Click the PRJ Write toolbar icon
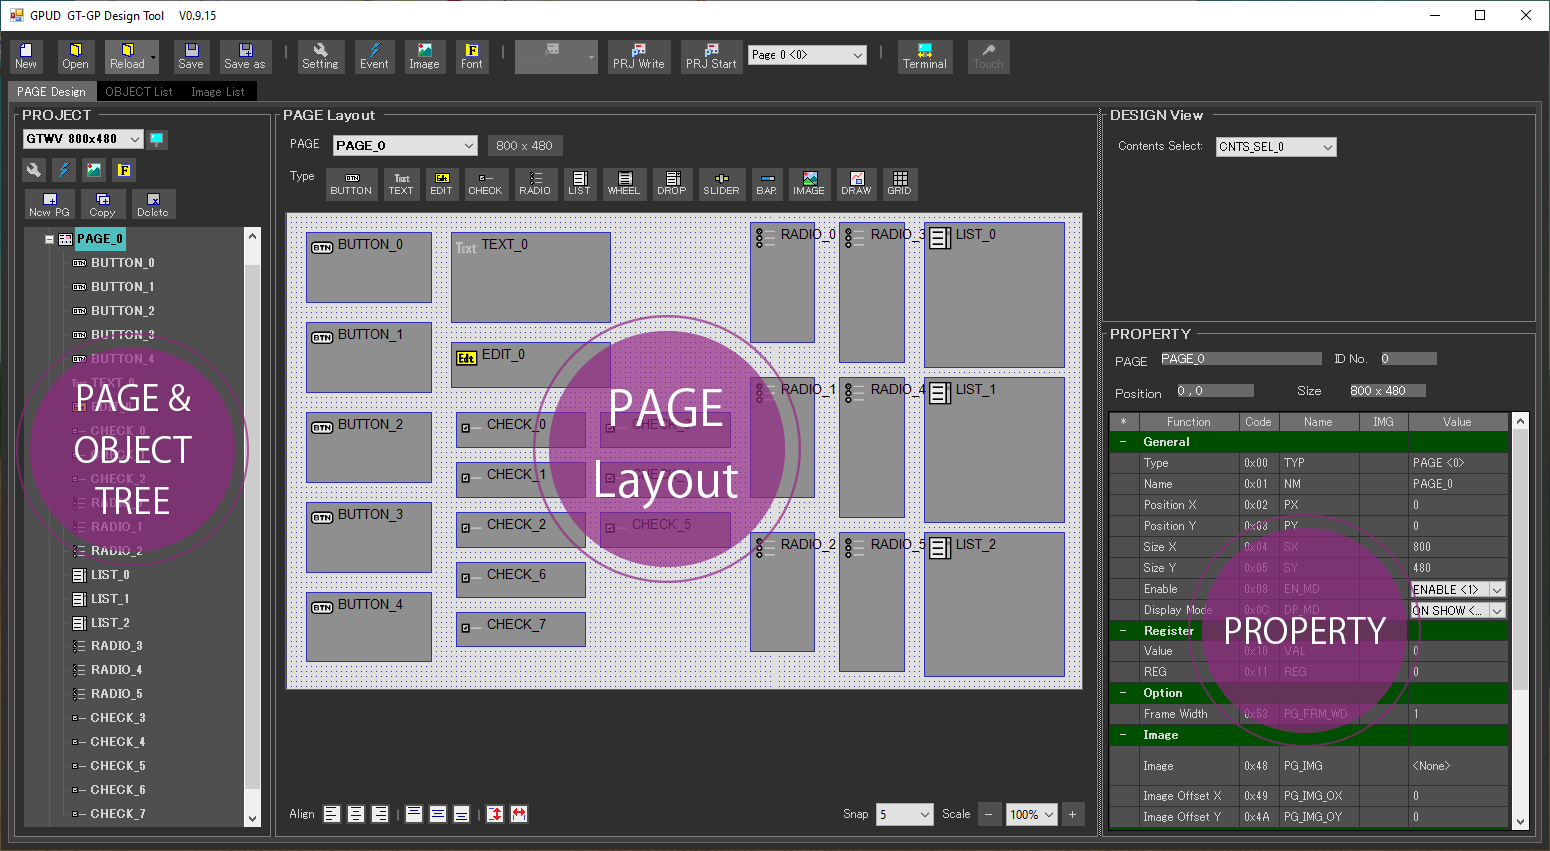 click(638, 56)
